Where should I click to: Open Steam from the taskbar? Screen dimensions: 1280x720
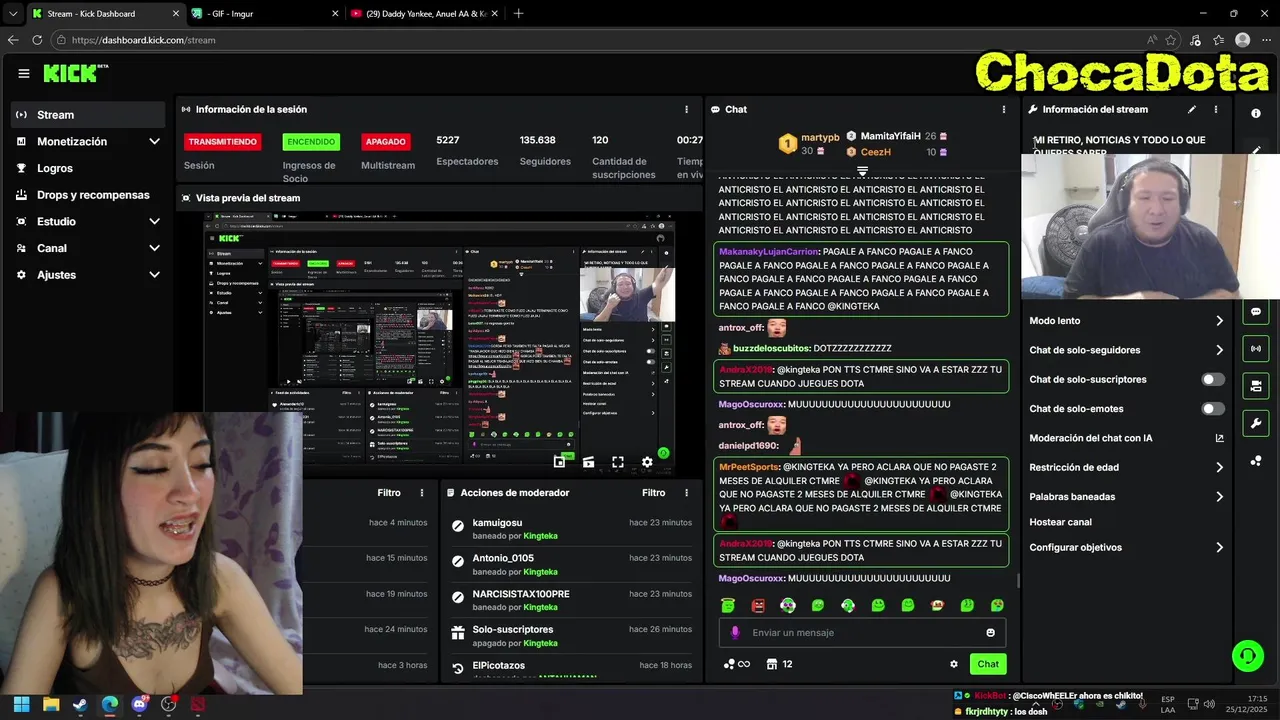pyautogui.click(x=80, y=704)
